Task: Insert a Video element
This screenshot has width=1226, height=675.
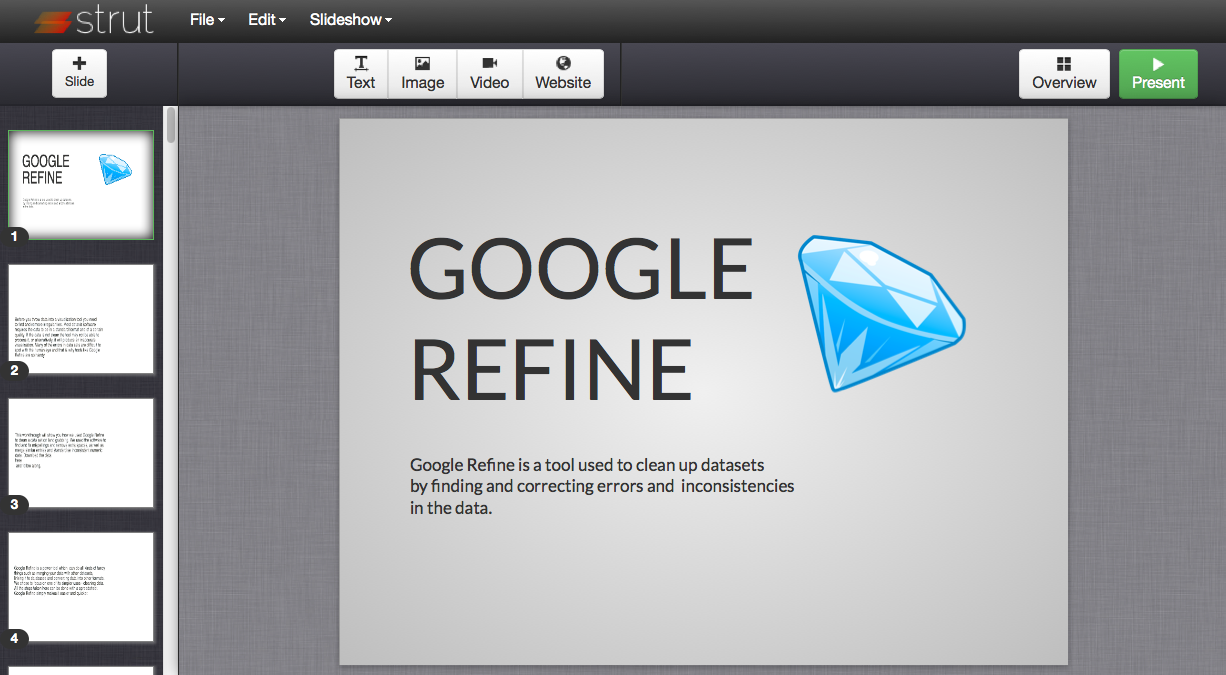Action: click(489, 73)
